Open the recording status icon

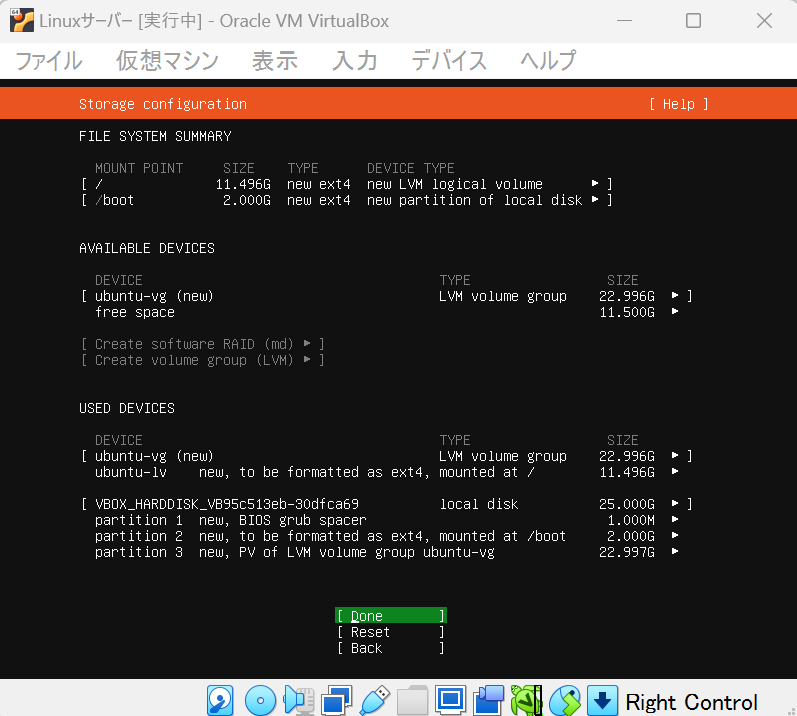tap(488, 701)
